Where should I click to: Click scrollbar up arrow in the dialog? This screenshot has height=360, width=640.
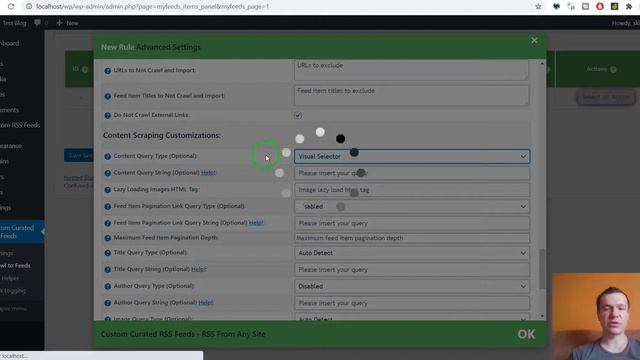tap(542, 64)
